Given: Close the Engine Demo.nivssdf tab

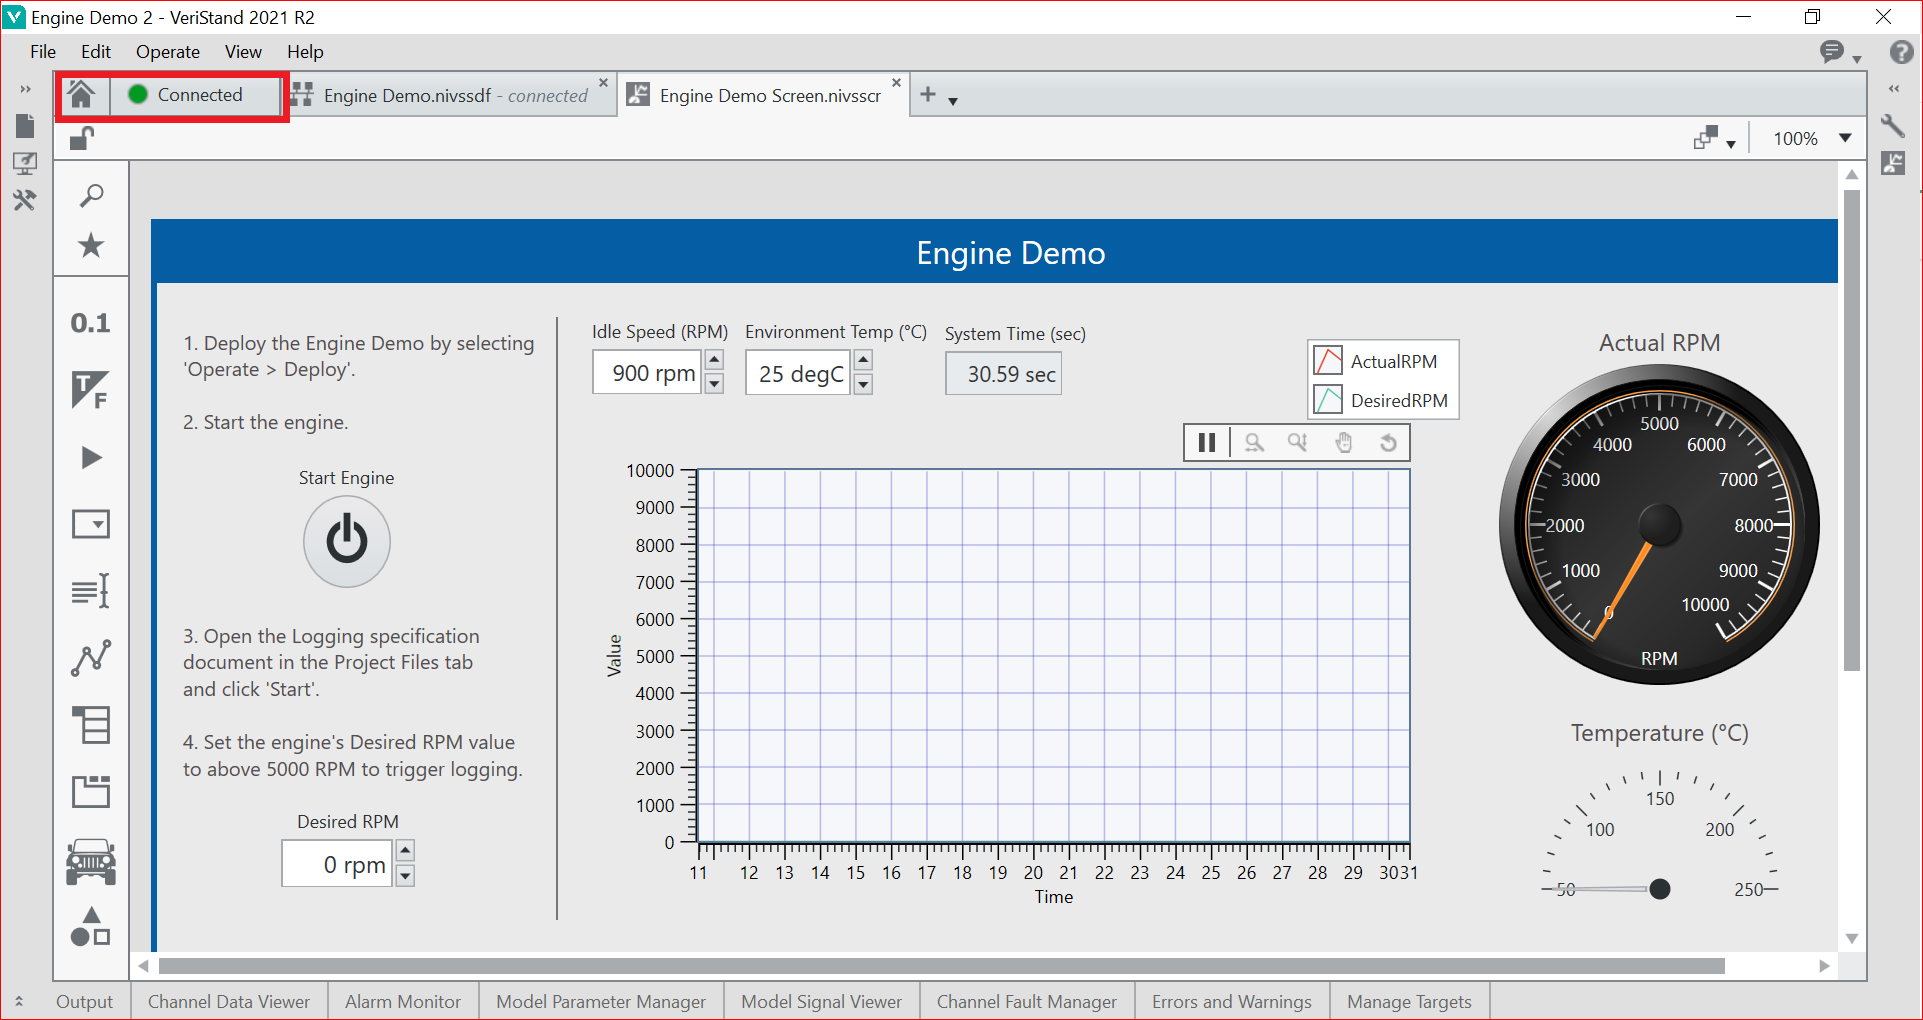Looking at the screenshot, I should pyautogui.click(x=603, y=83).
